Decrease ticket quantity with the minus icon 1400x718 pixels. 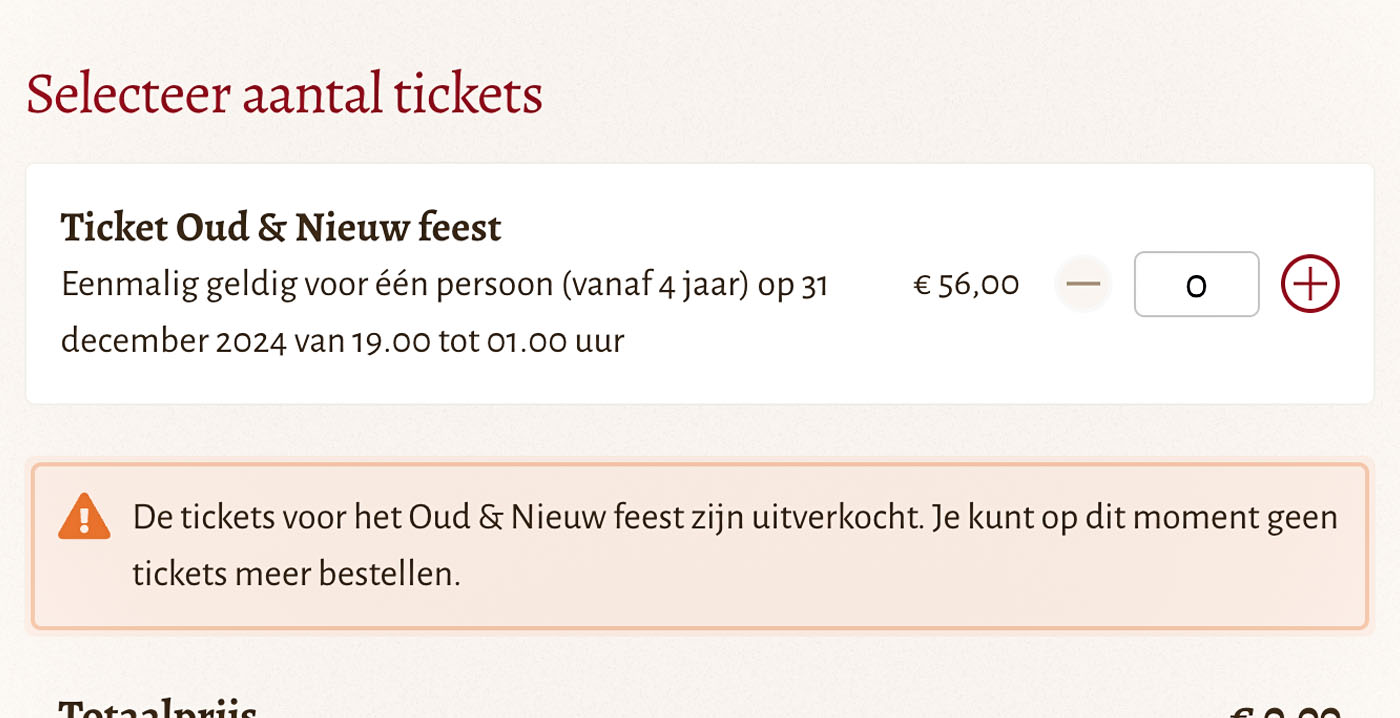(x=1083, y=284)
